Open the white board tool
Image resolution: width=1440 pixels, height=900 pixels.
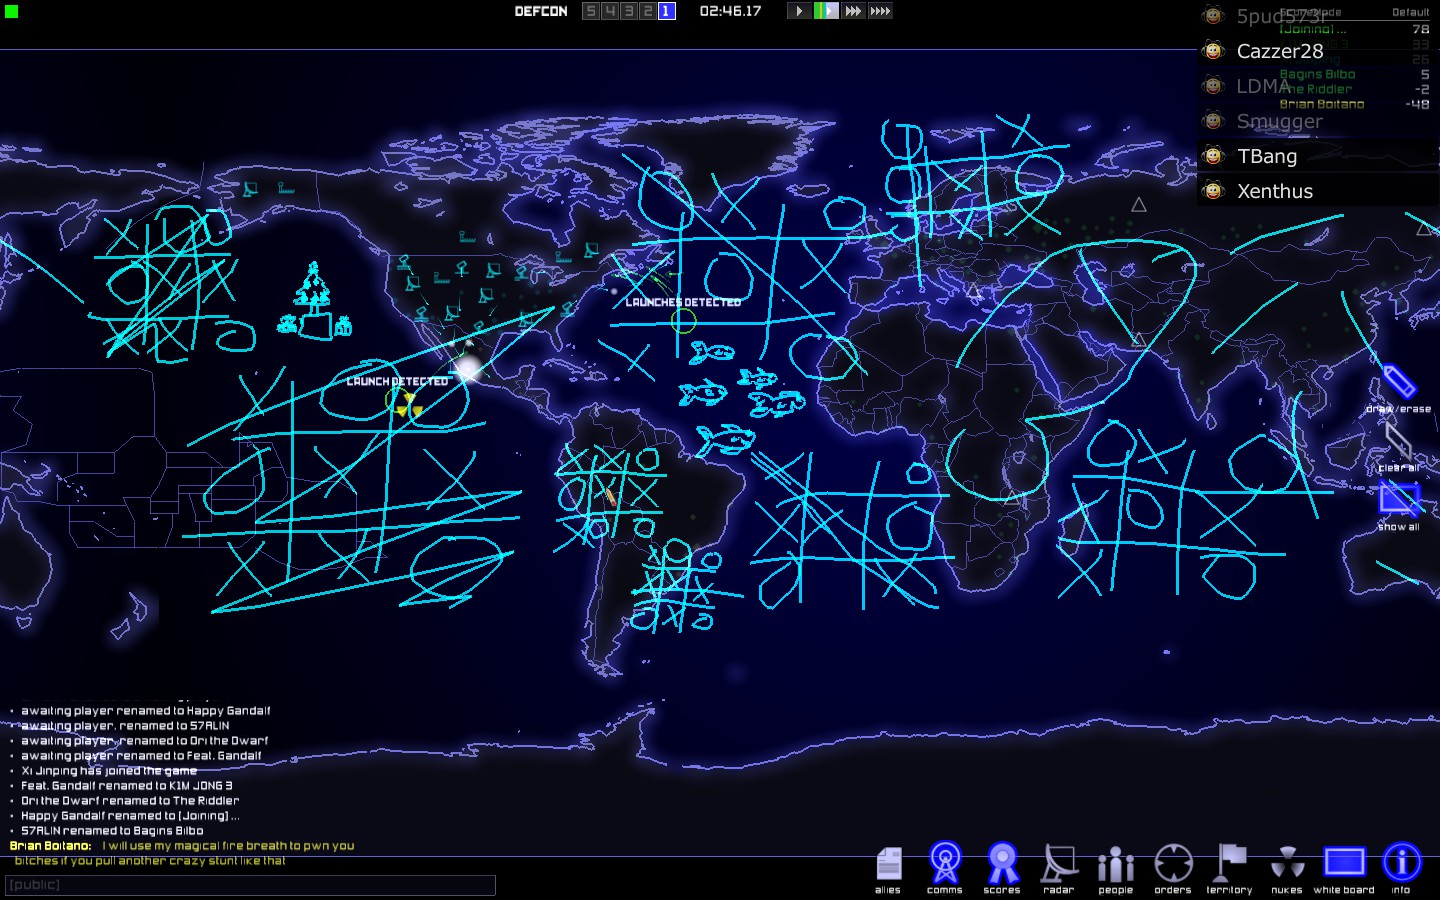1344,869
